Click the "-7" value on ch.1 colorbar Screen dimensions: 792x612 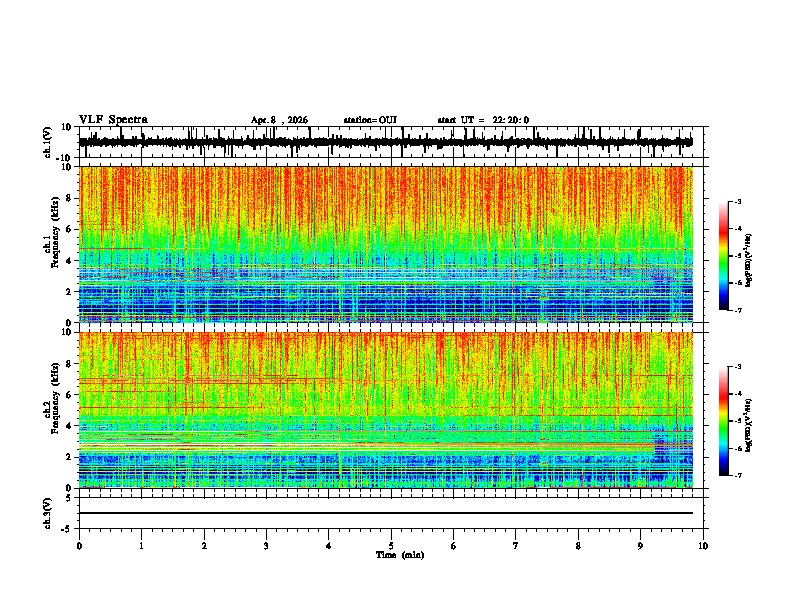(x=737, y=311)
